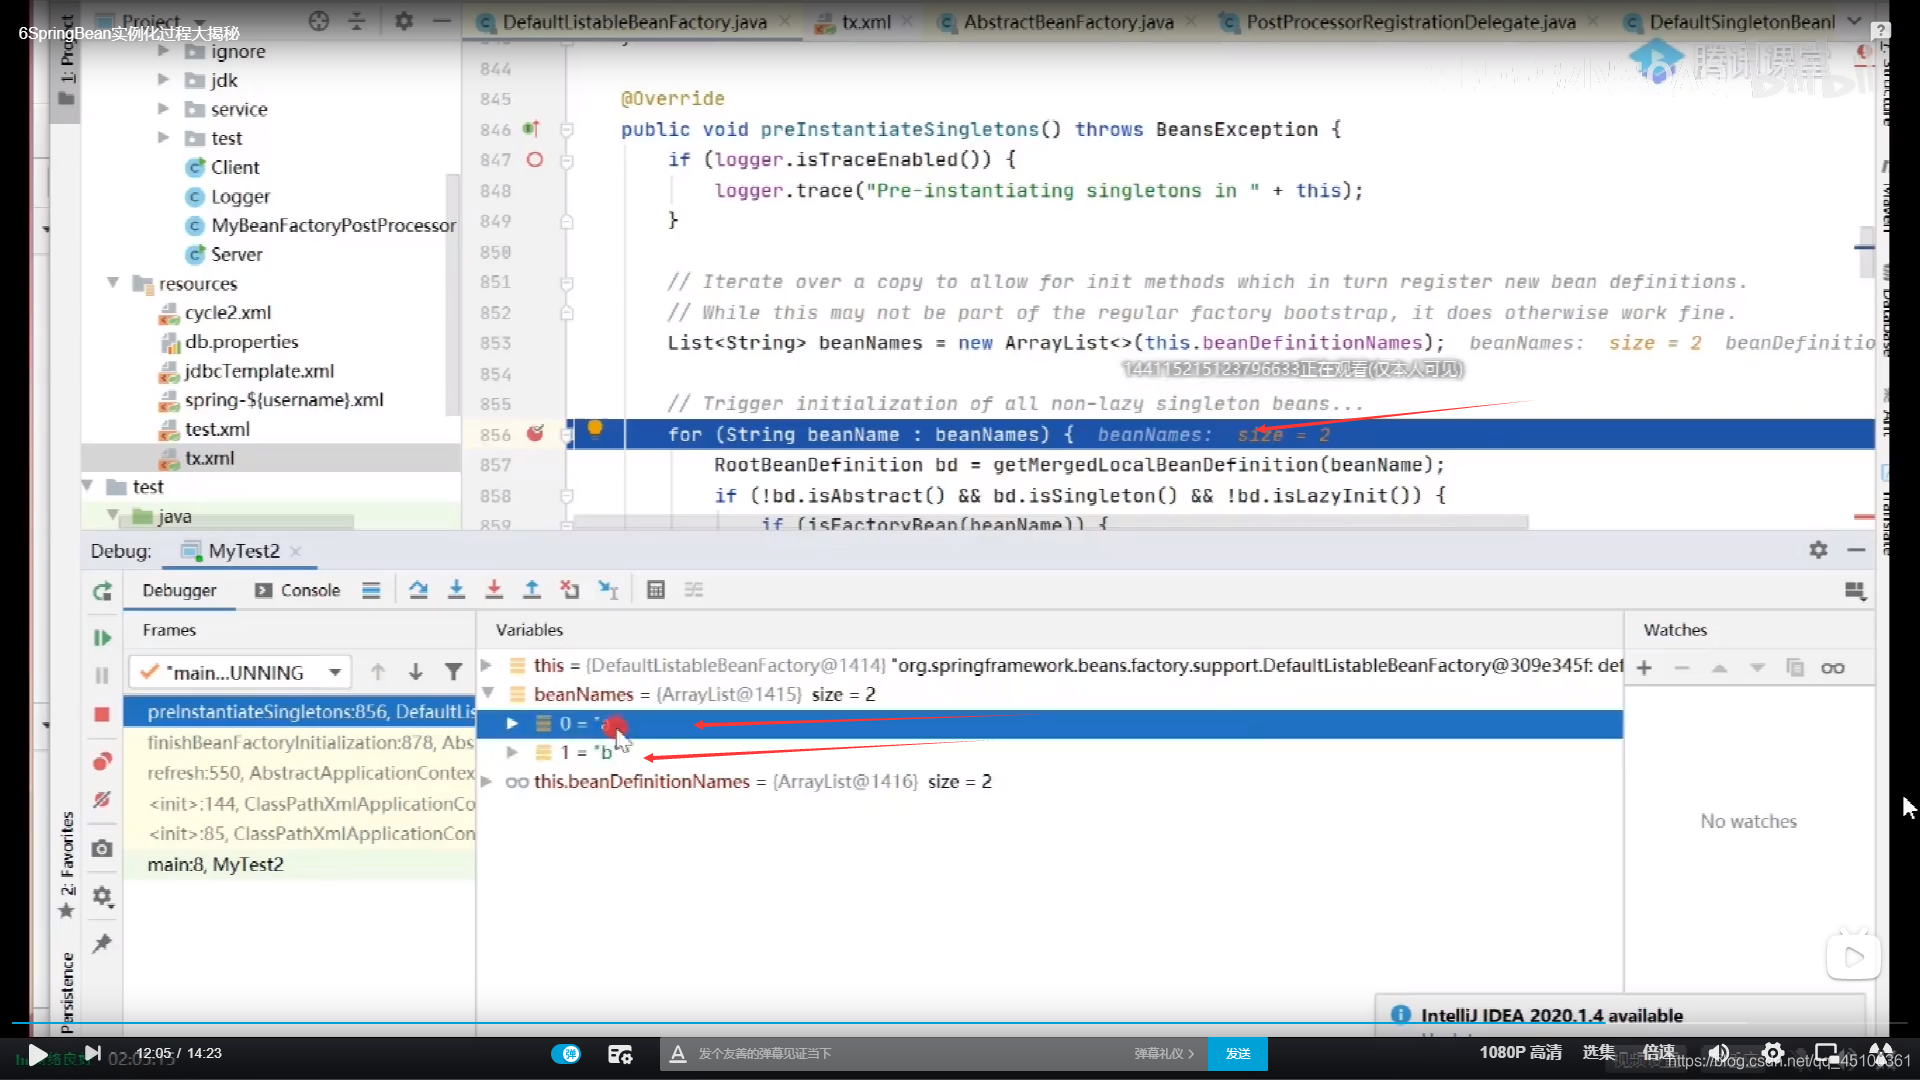Click Drop Frame icon
Image resolution: width=1920 pixels, height=1080 pixels.
click(570, 590)
